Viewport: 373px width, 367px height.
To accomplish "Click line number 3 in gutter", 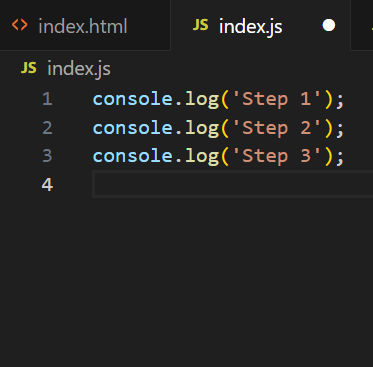I will (47, 156).
